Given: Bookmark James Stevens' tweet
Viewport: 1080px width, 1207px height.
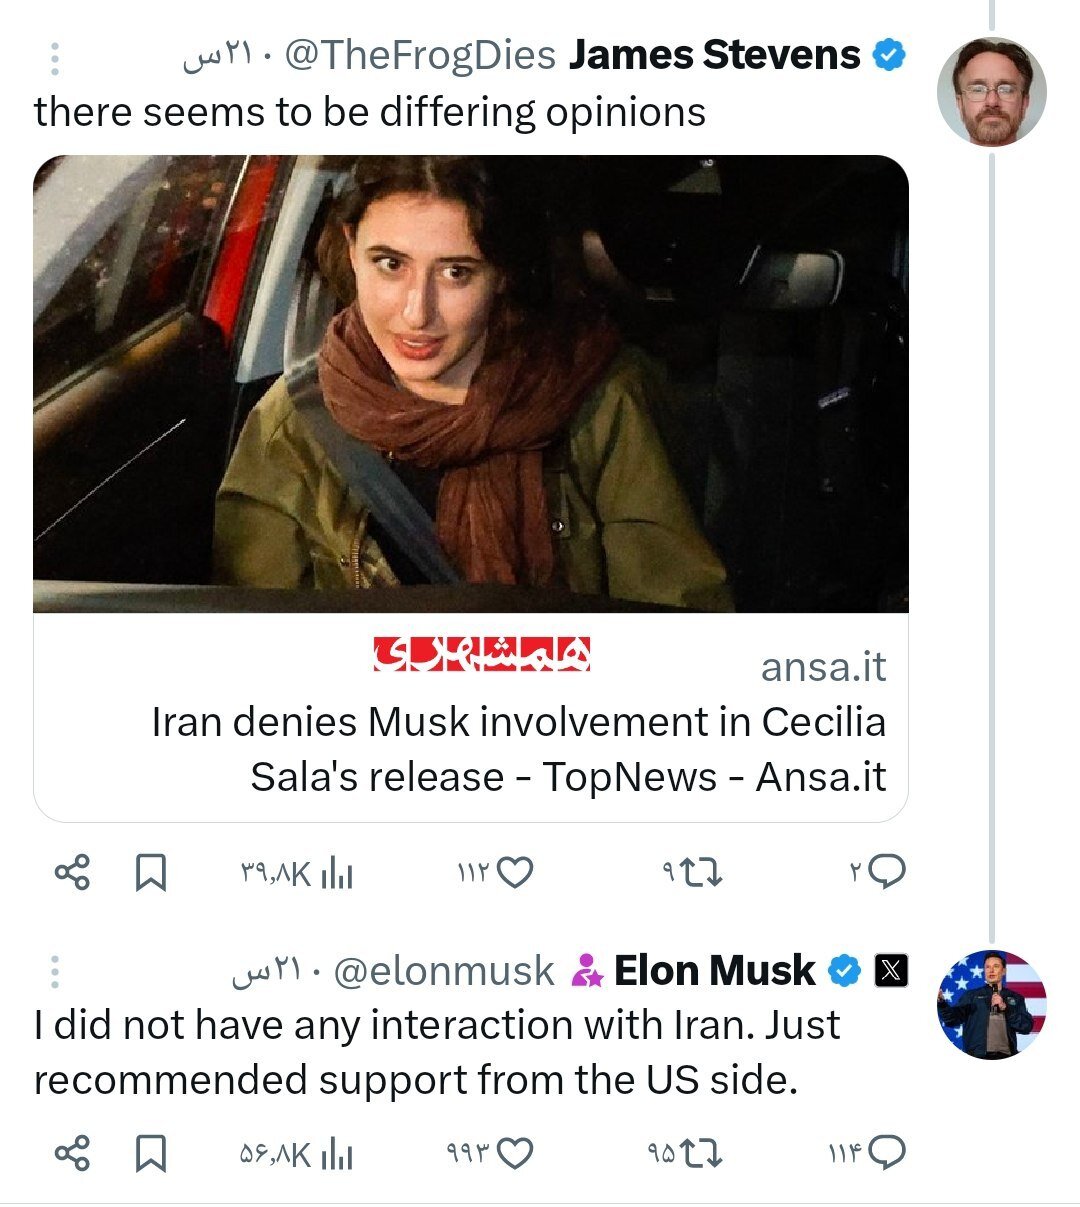Looking at the screenshot, I should tap(150, 873).
